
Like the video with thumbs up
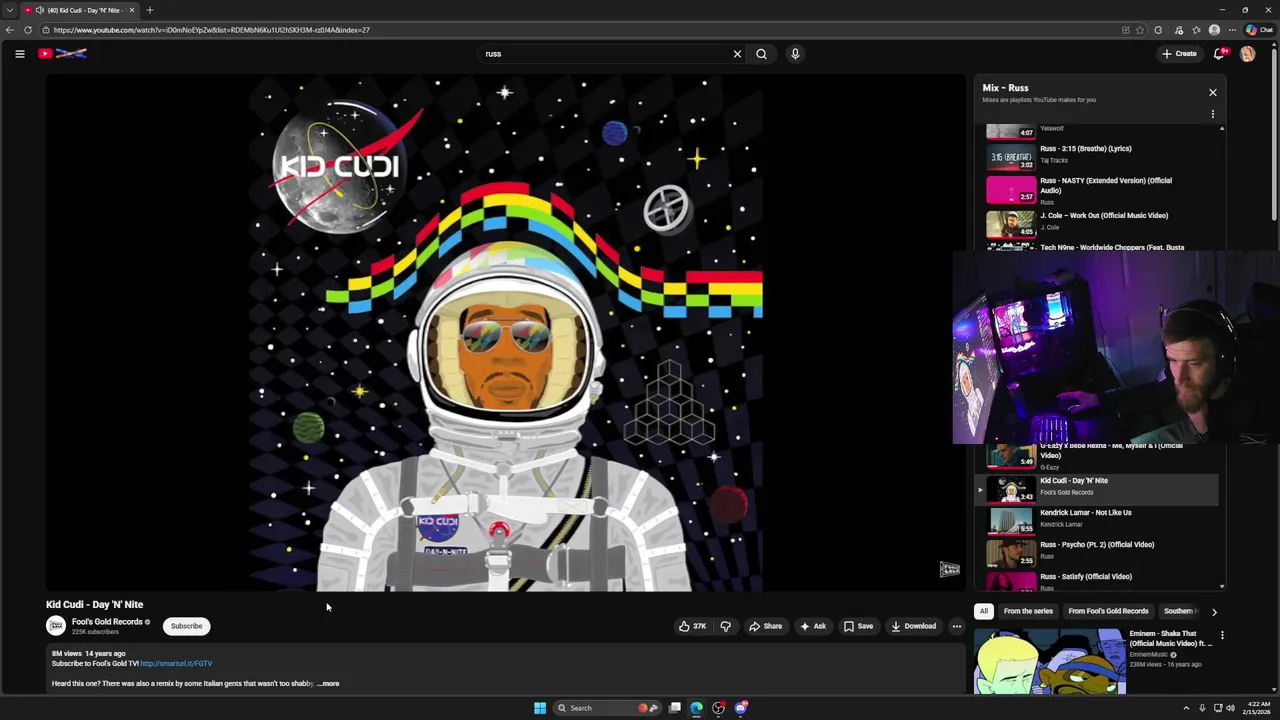(x=692, y=626)
